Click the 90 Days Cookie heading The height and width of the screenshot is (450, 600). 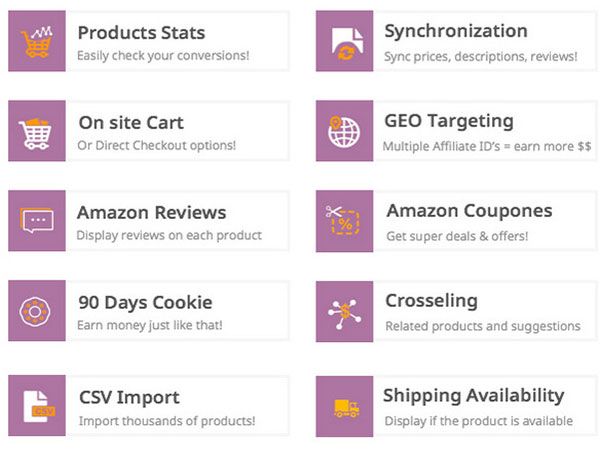[x=144, y=302]
